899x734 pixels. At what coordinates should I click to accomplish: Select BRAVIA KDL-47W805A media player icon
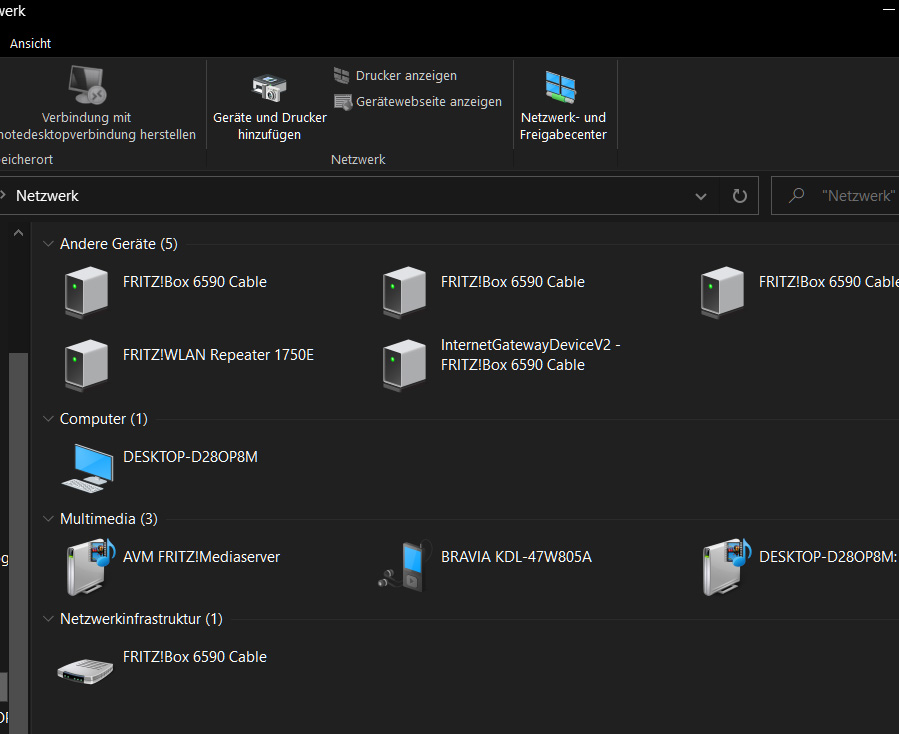(405, 567)
